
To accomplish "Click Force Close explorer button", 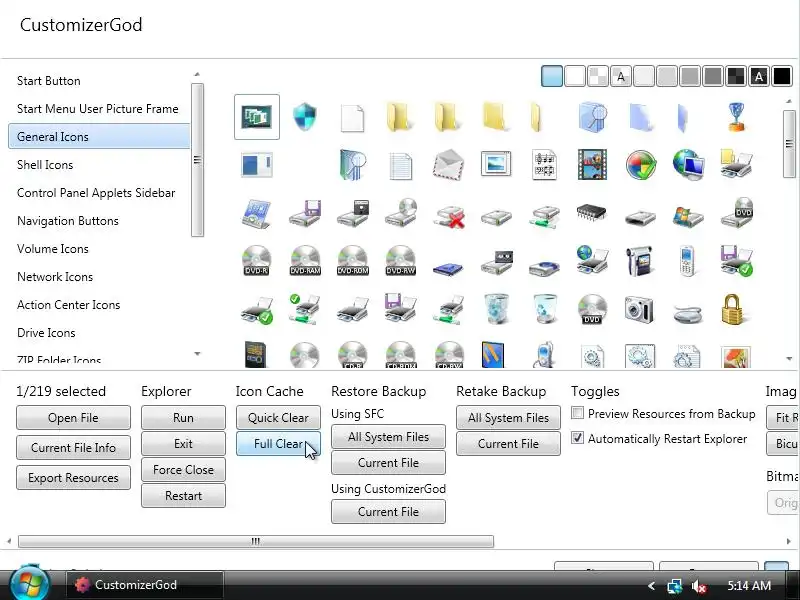I will click(183, 469).
